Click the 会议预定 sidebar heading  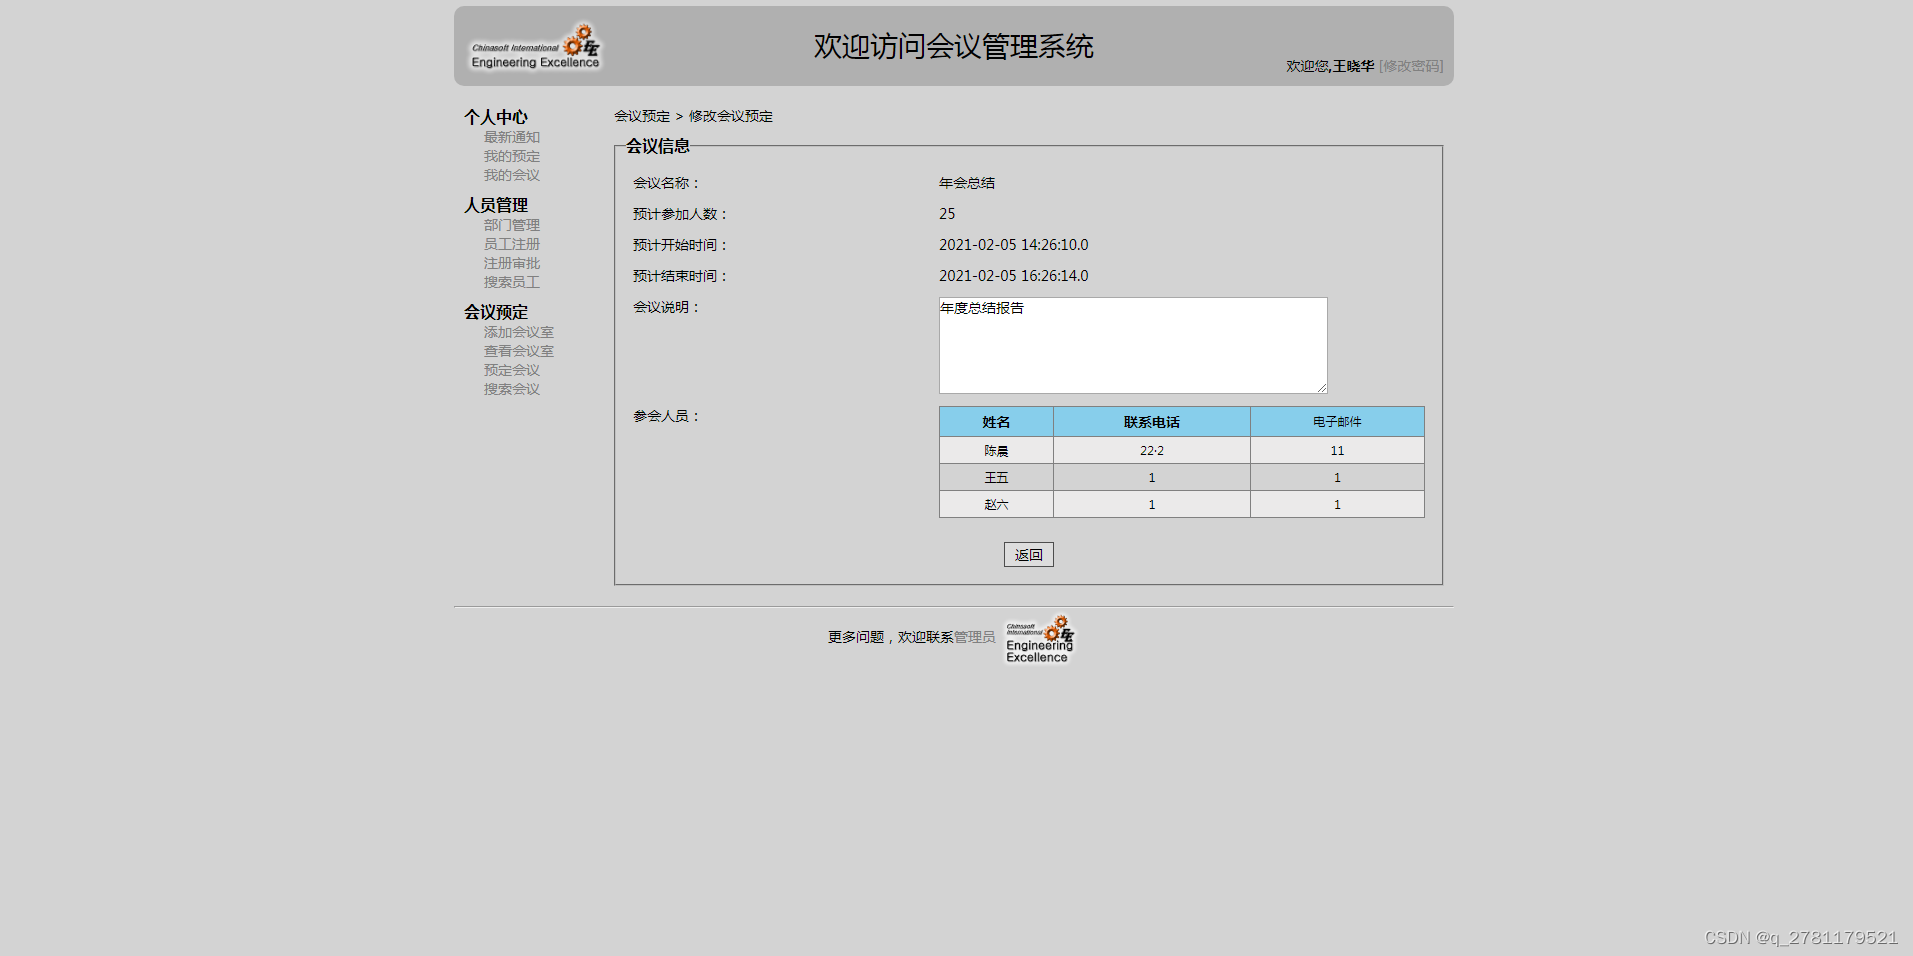click(496, 312)
